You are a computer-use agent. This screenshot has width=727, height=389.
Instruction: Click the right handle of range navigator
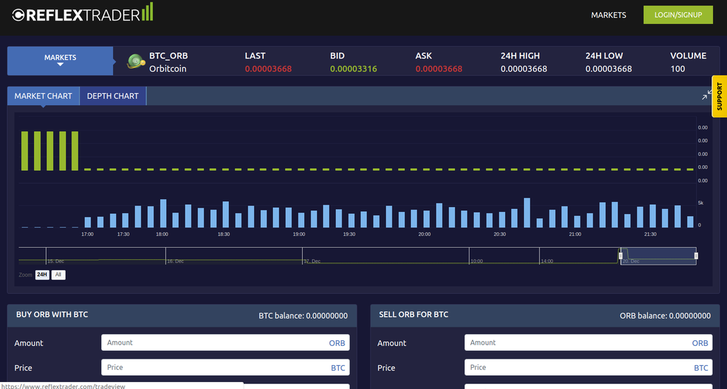point(696,255)
